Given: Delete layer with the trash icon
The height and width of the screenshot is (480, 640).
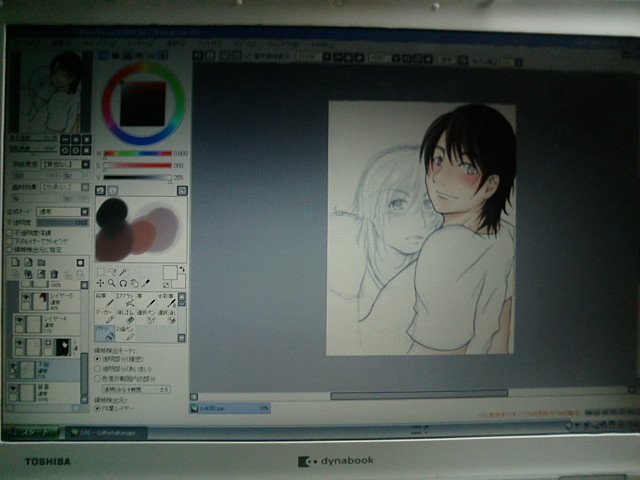Looking at the screenshot, I should [54, 274].
